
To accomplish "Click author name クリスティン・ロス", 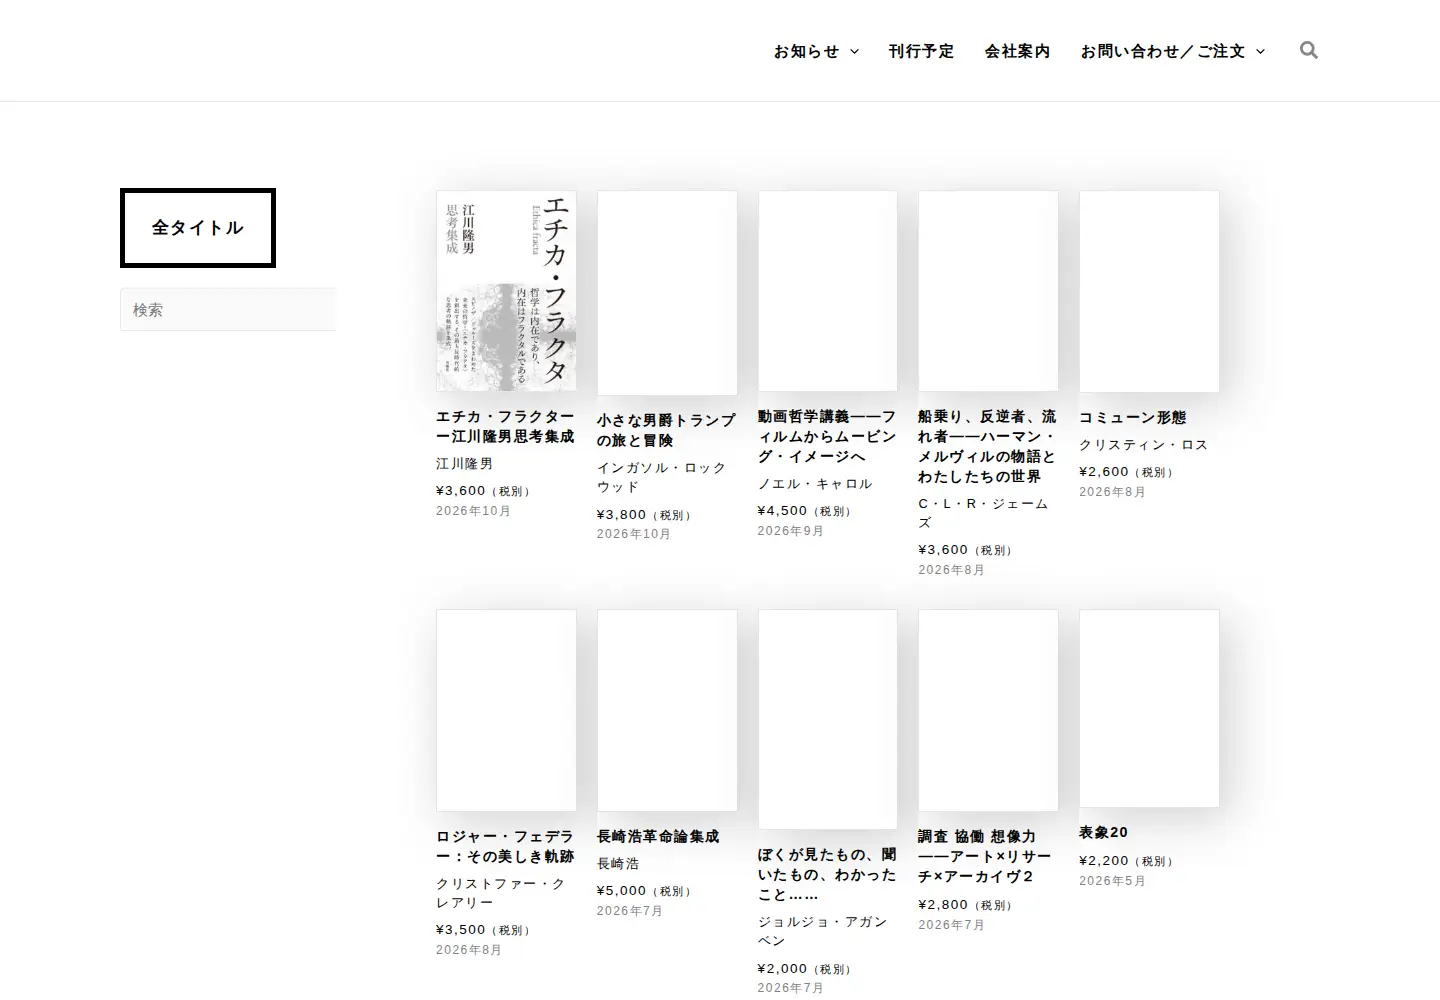I will (x=1144, y=445).
